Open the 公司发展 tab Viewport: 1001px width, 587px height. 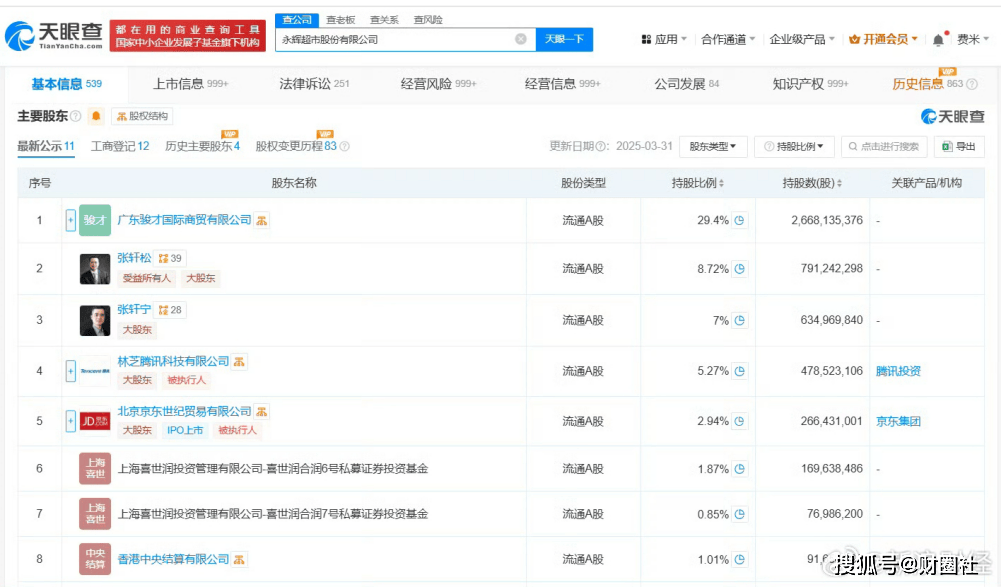[x=687, y=84]
